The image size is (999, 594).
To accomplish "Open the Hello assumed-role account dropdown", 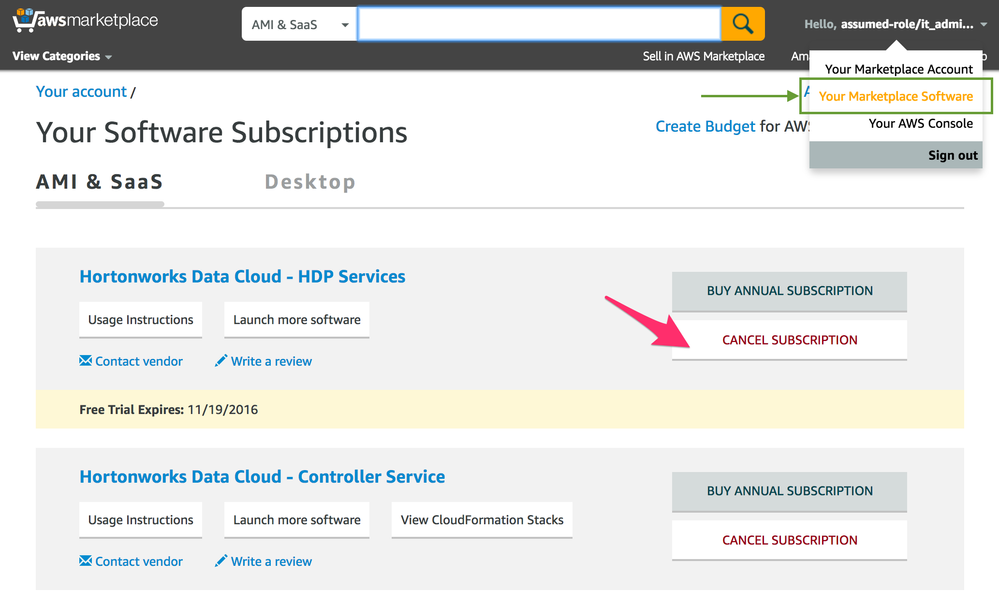I will [x=893, y=24].
